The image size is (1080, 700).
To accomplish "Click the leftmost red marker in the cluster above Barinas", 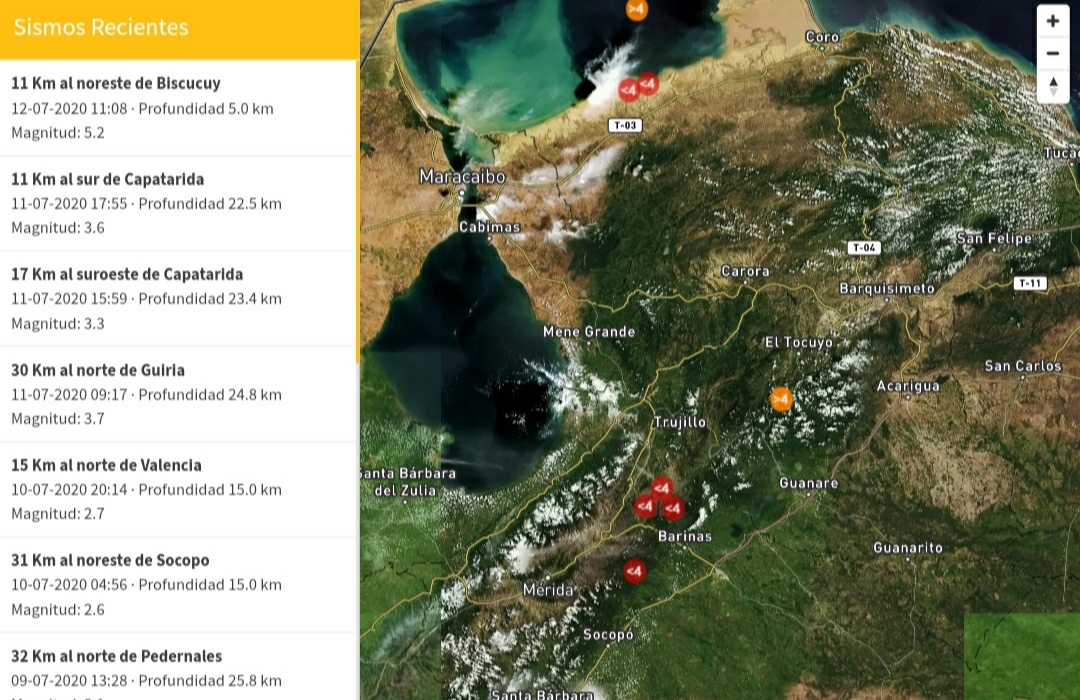I will coord(645,507).
